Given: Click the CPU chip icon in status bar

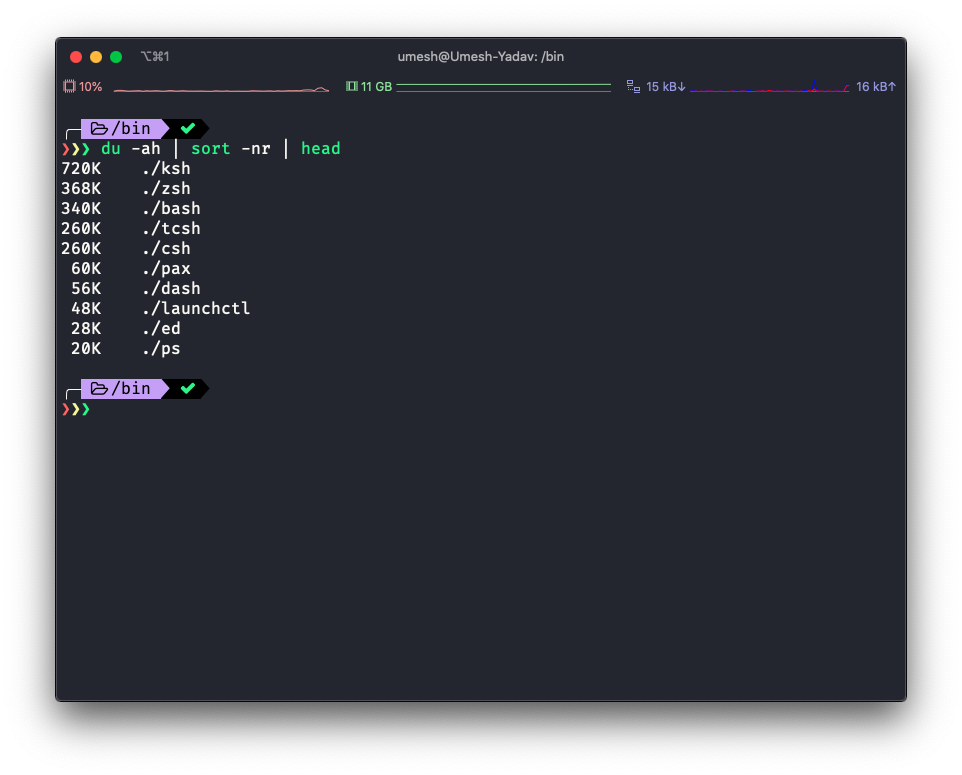Looking at the screenshot, I should coord(69,87).
